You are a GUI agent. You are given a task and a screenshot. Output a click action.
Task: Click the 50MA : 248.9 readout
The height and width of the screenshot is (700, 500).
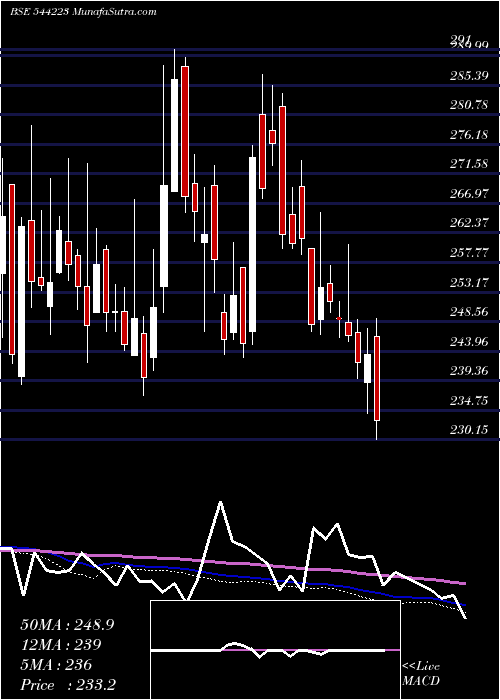(x=67, y=625)
